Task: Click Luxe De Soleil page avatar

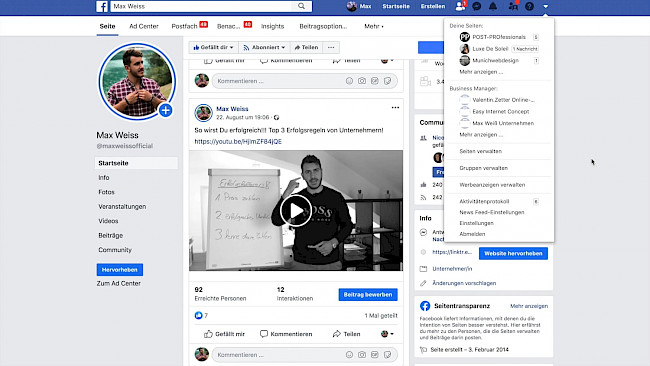Action: pos(465,48)
